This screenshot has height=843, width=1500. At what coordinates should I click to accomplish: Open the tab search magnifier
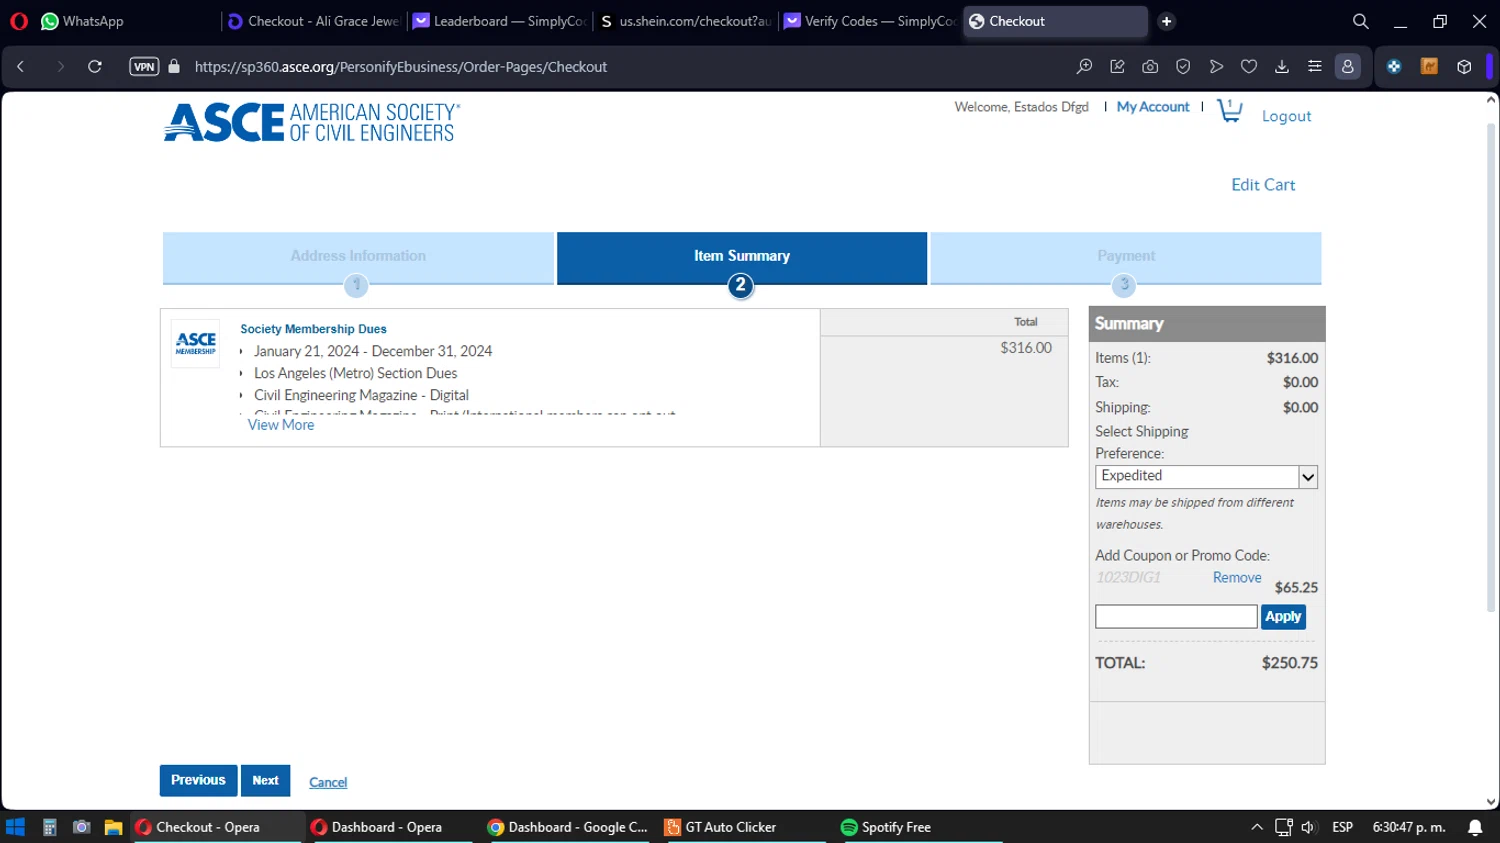(x=1360, y=21)
